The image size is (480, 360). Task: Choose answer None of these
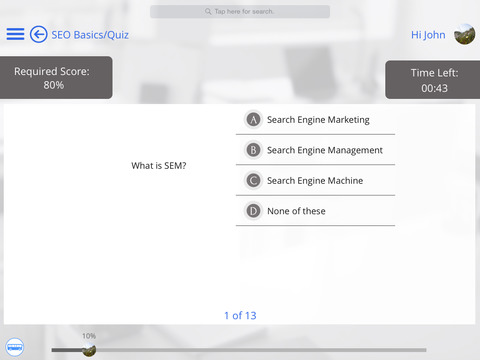[296, 211]
